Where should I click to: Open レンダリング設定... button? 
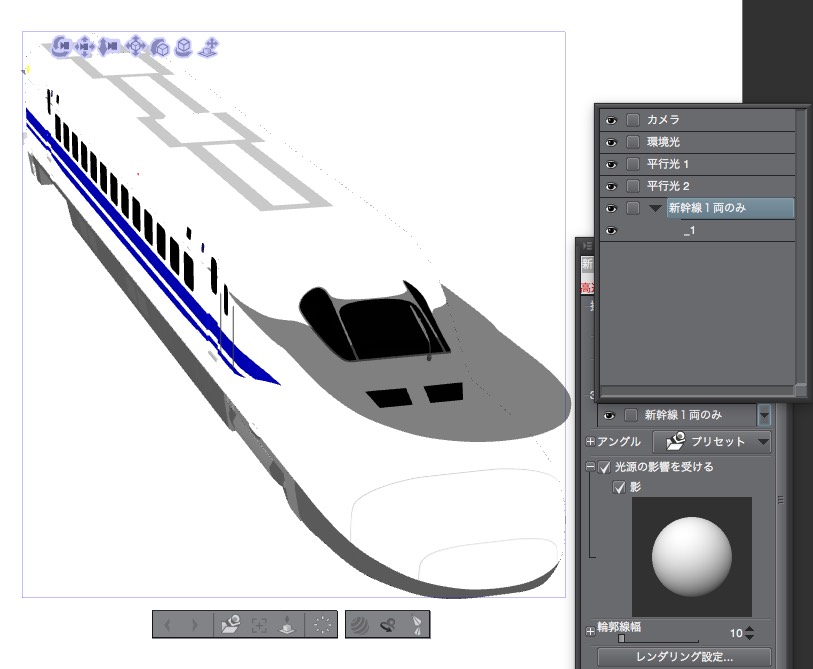[x=684, y=657]
